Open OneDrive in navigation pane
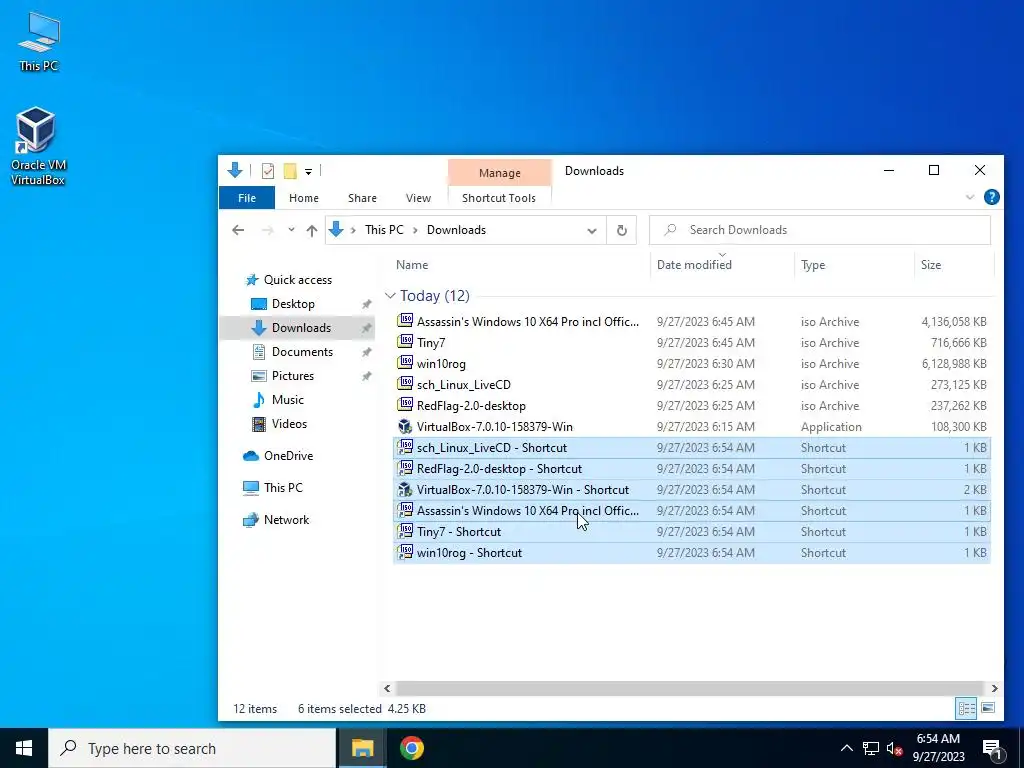This screenshot has width=1024, height=768. (x=288, y=456)
